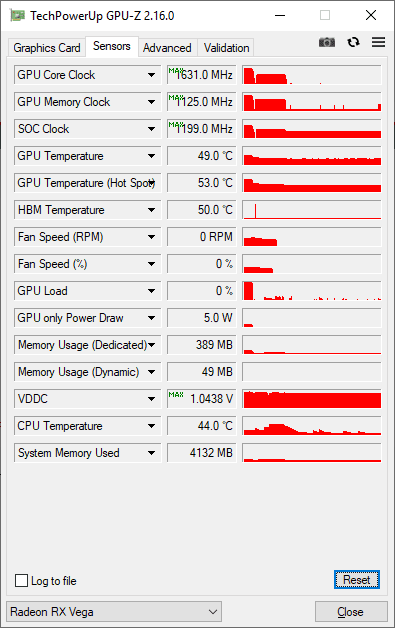This screenshot has width=395, height=628.
Task: Open the GPU only Power Draw dropdown
Action: coord(151,318)
